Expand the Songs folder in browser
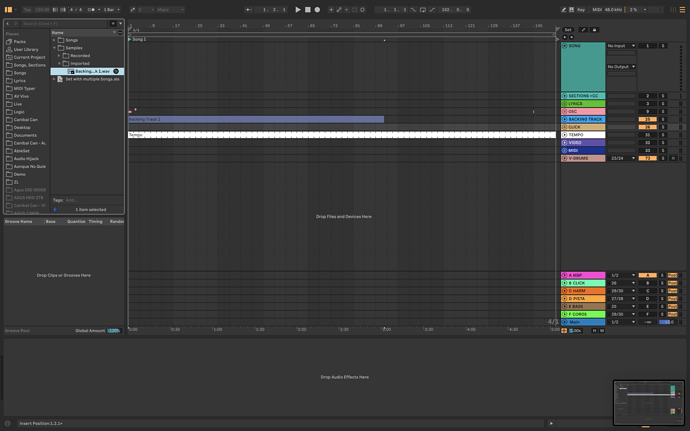 (55, 40)
